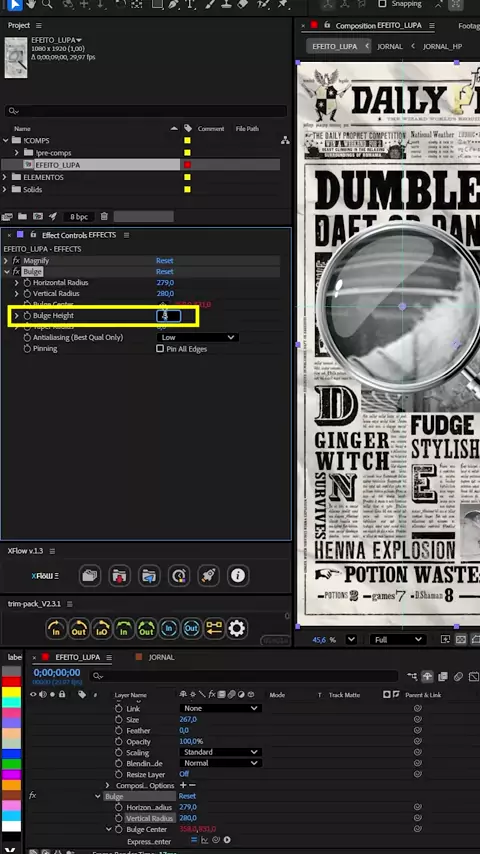Image resolution: width=480 pixels, height=854 pixels.
Task: Toggle Feather stopwatch in timeline
Action: point(119,731)
